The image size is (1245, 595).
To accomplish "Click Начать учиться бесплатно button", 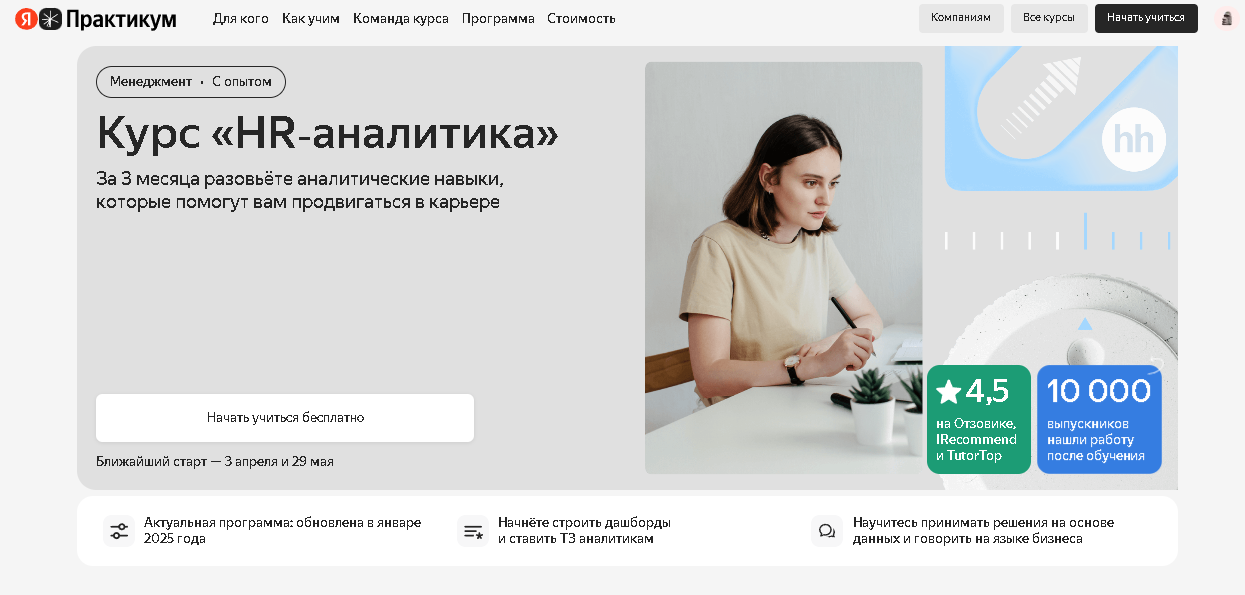I will pos(285,417).
